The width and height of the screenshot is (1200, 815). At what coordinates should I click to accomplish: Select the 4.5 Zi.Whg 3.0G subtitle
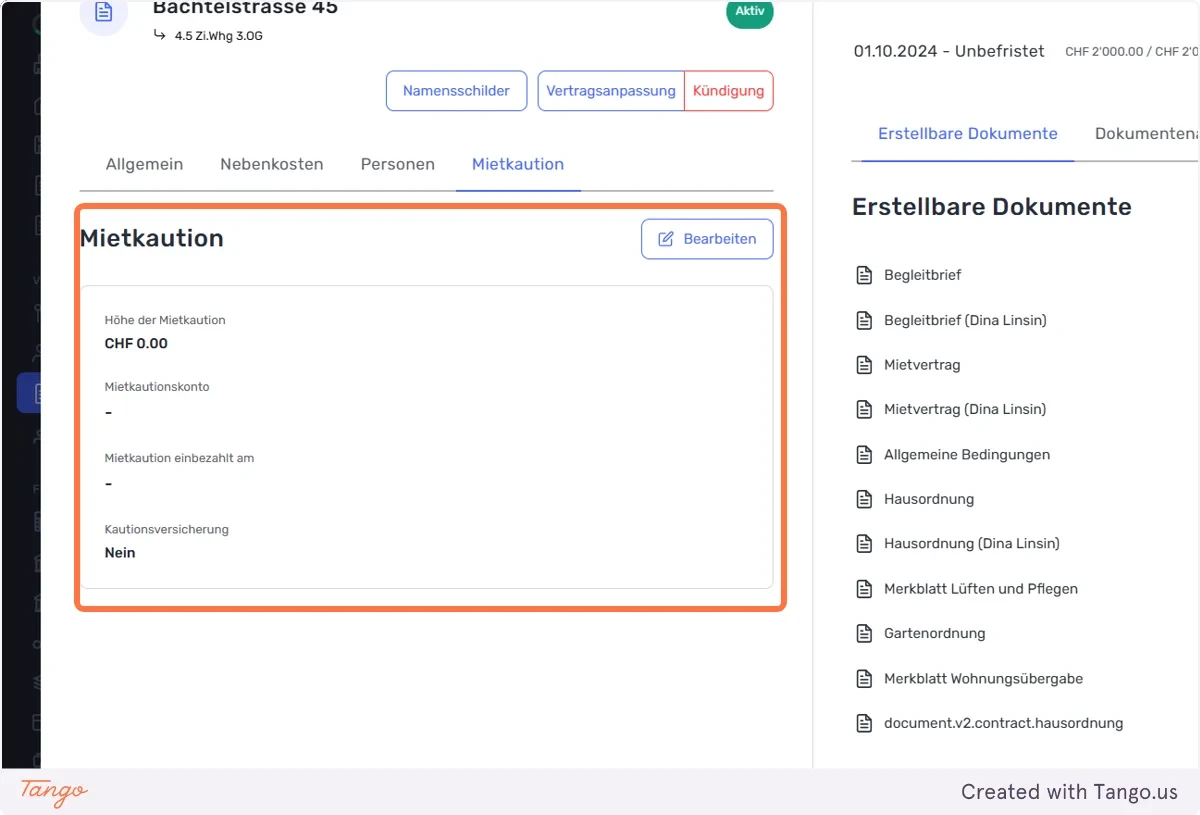click(x=219, y=36)
